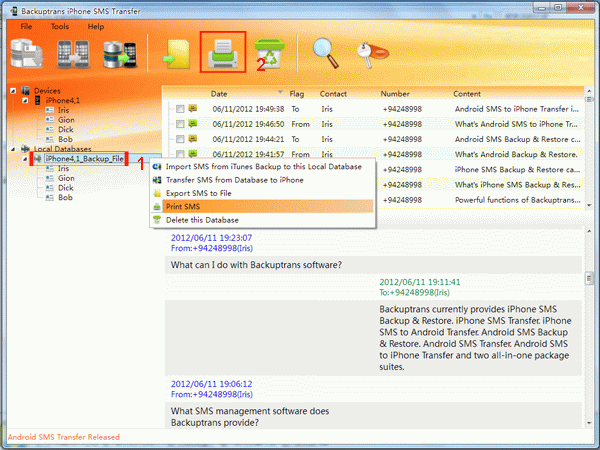Image resolution: width=600 pixels, height=450 pixels.
Task: Click the key registration toolbar icon
Action: click(x=372, y=54)
